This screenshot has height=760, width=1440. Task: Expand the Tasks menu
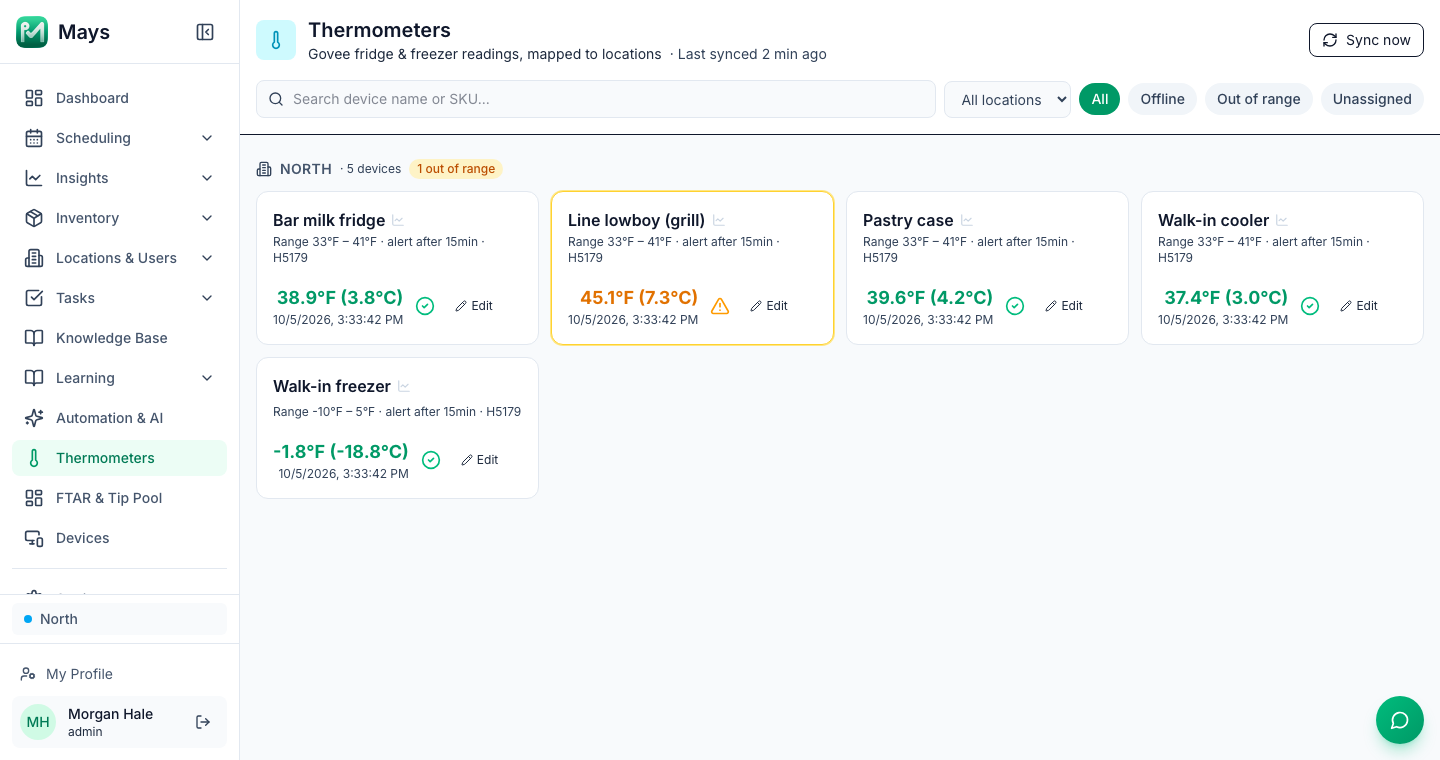tap(120, 298)
